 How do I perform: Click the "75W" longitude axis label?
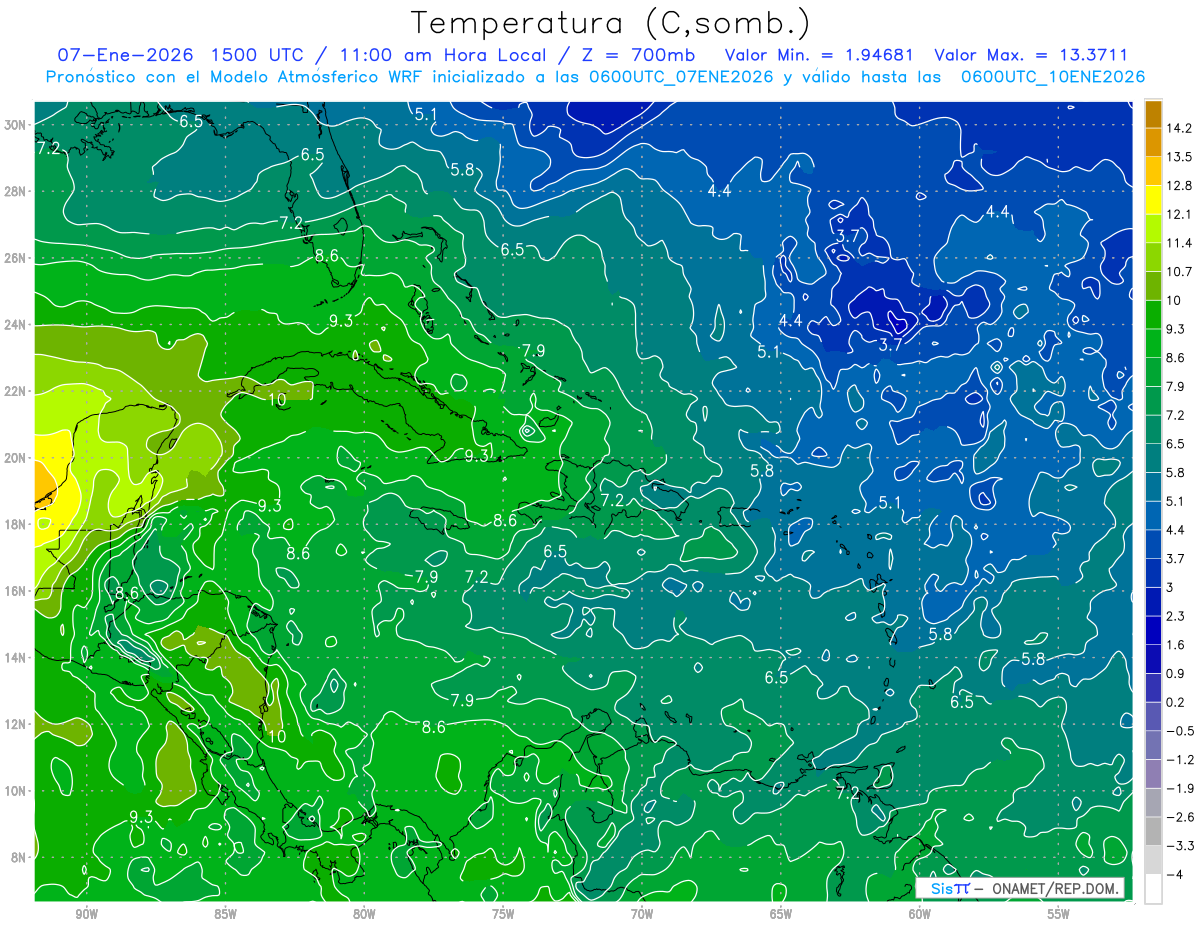point(503,914)
